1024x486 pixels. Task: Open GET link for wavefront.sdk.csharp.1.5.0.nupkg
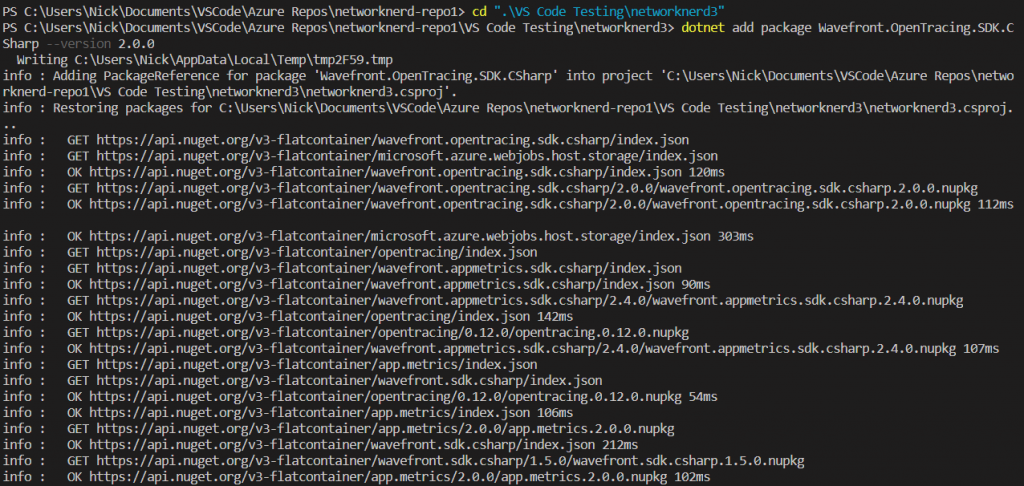pos(450,461)
